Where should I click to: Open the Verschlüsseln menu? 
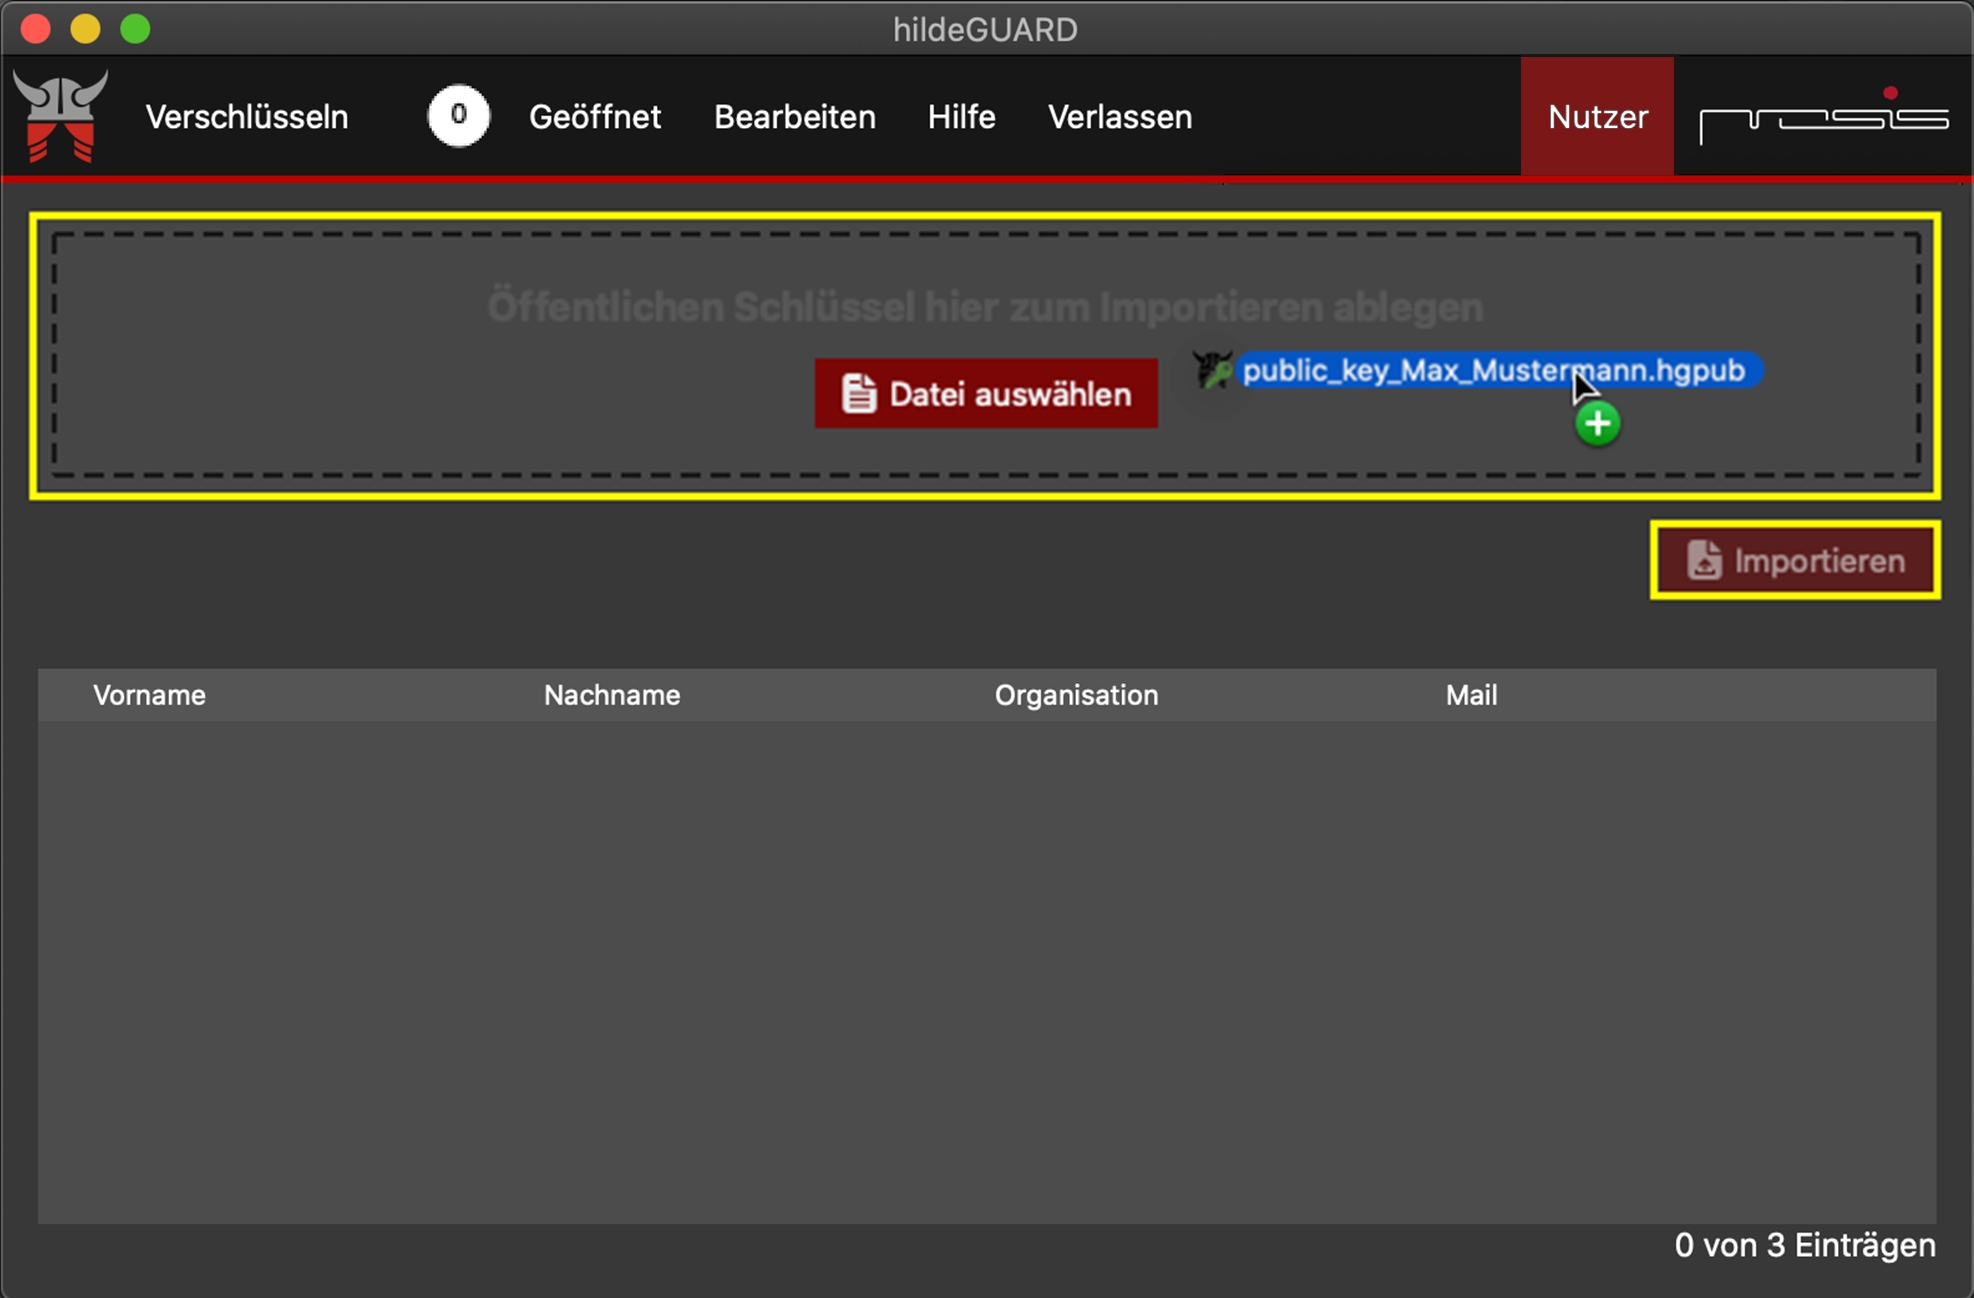click(247, 117)
